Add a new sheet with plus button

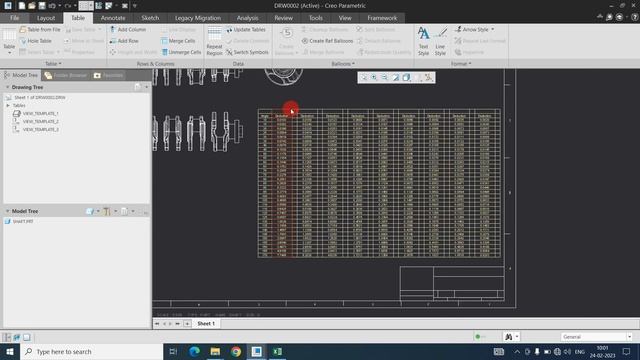point(187,323)
